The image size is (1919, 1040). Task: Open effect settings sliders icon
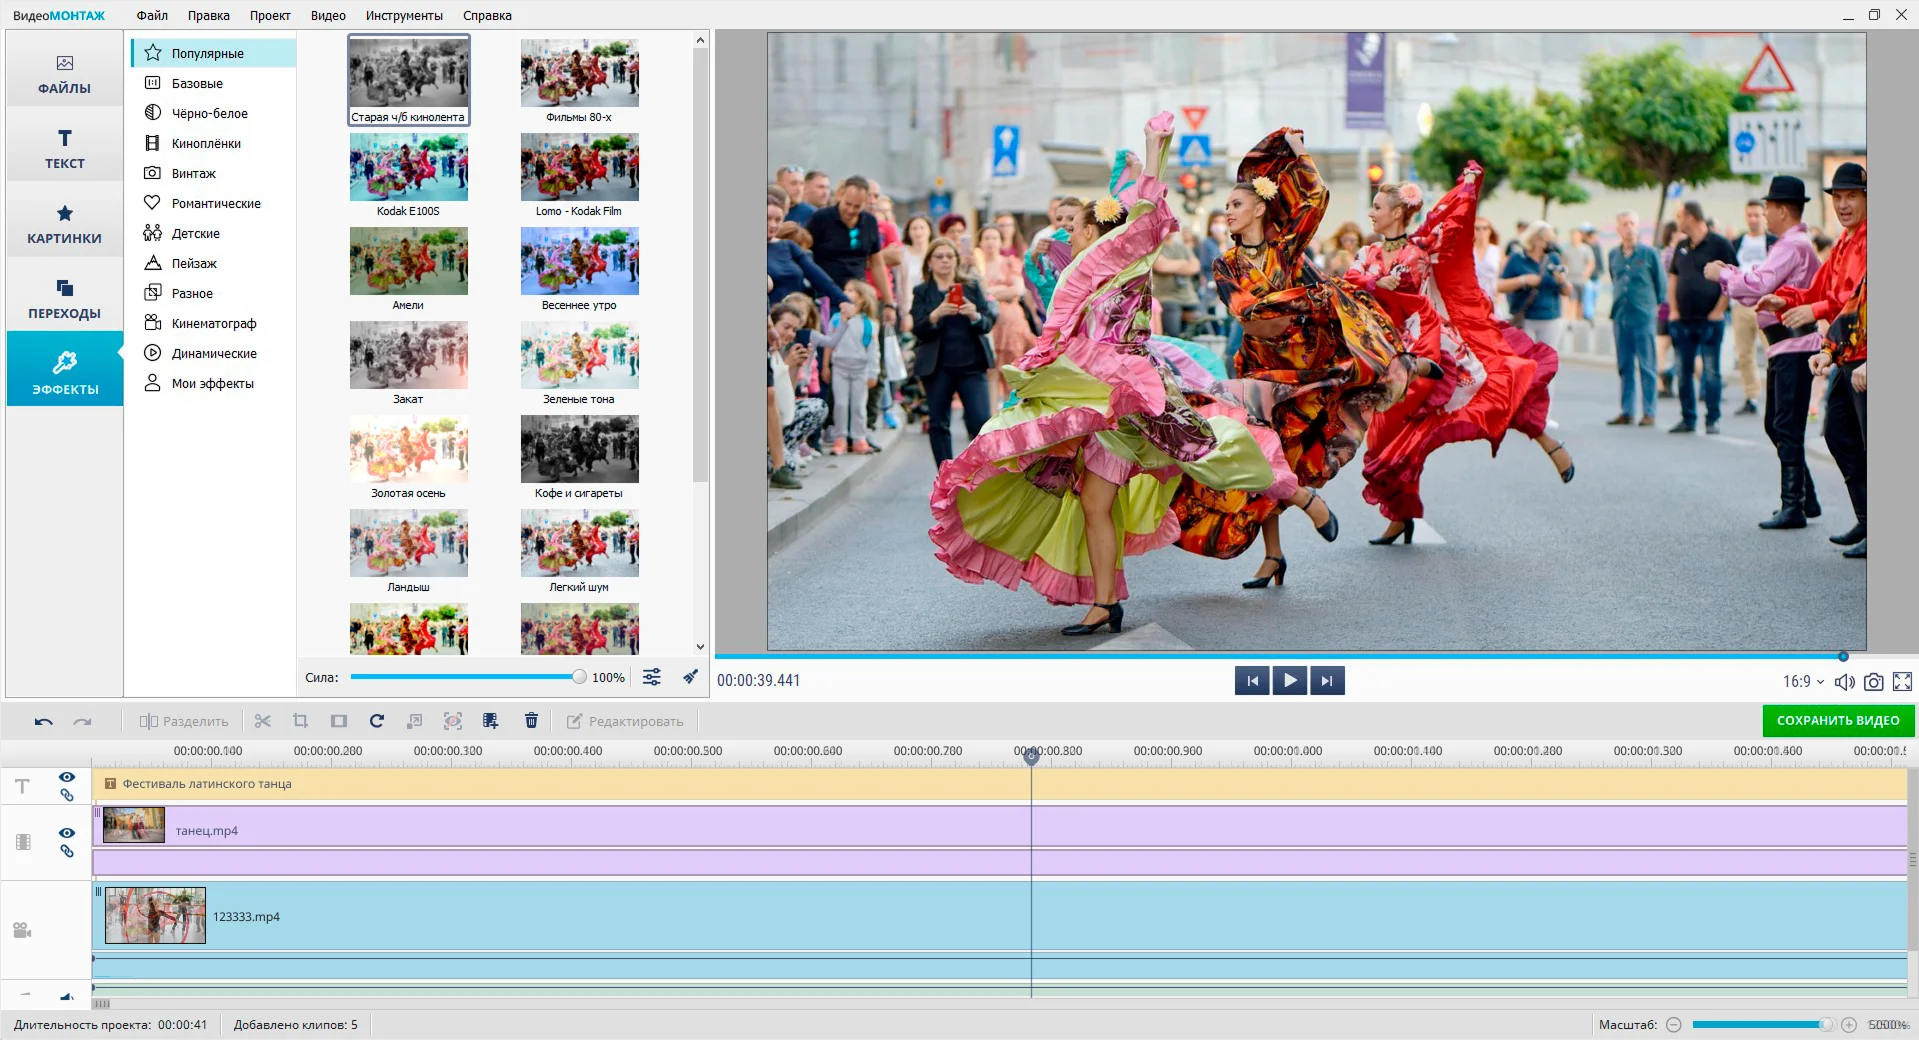(x=651, y=677)
